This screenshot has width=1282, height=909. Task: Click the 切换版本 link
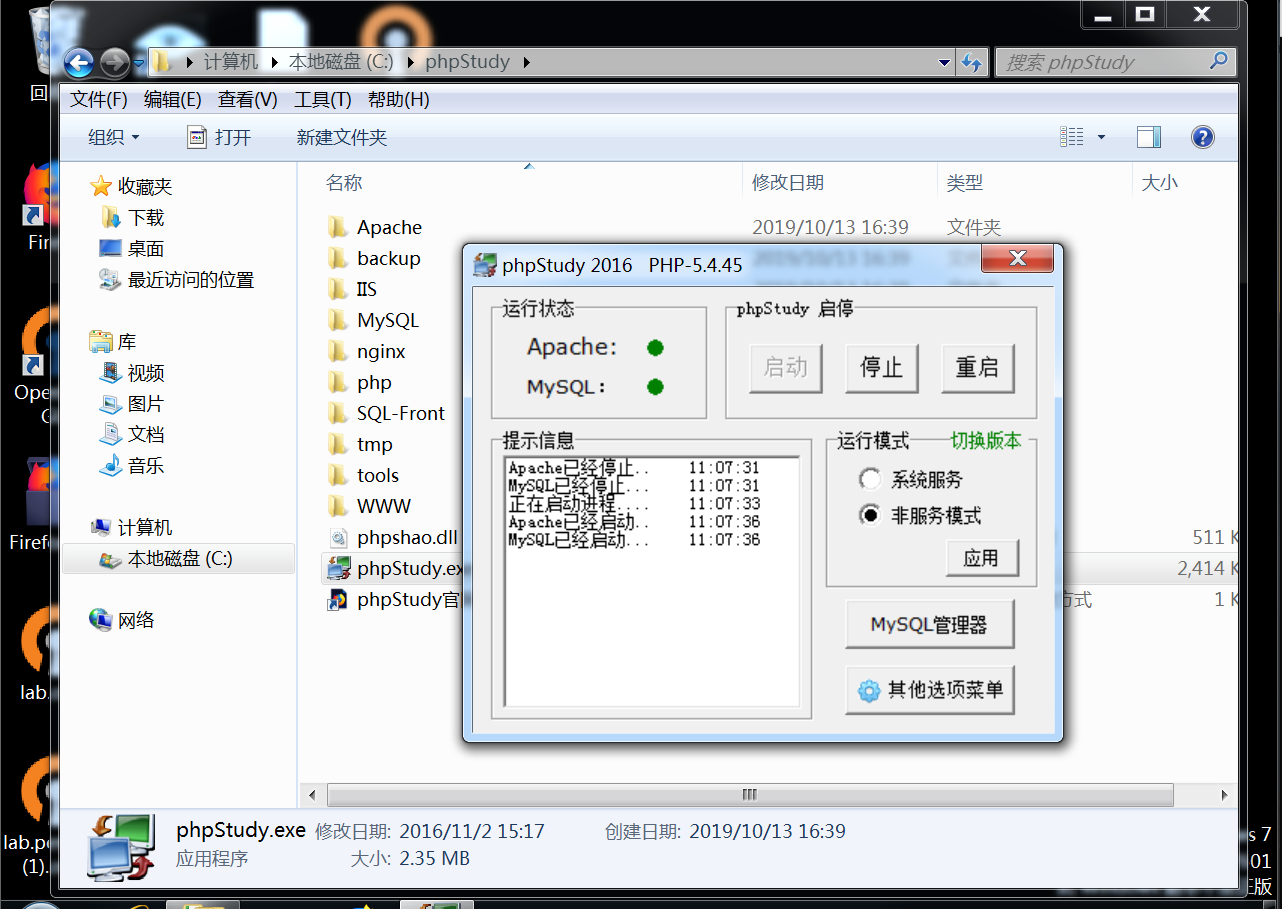pyautogui.click(x=986, y=441)
